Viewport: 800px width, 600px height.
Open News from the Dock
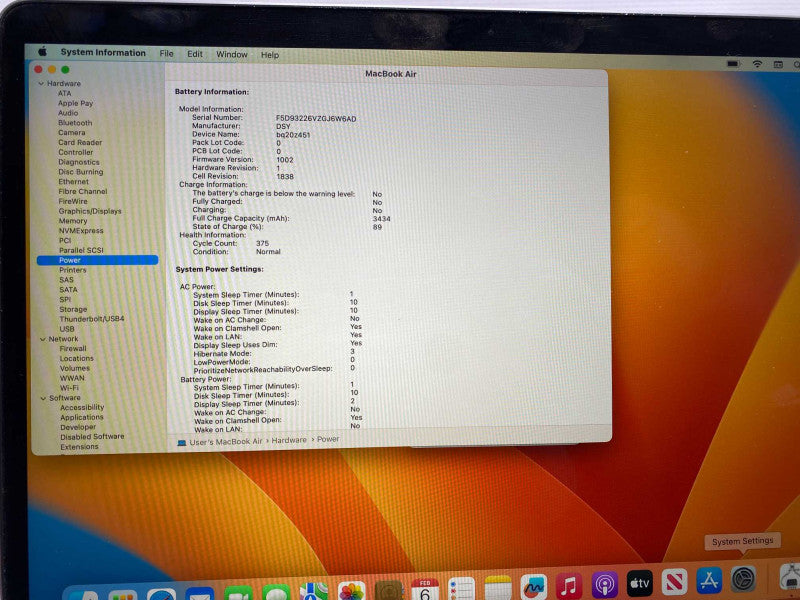[x=674, y=582]
